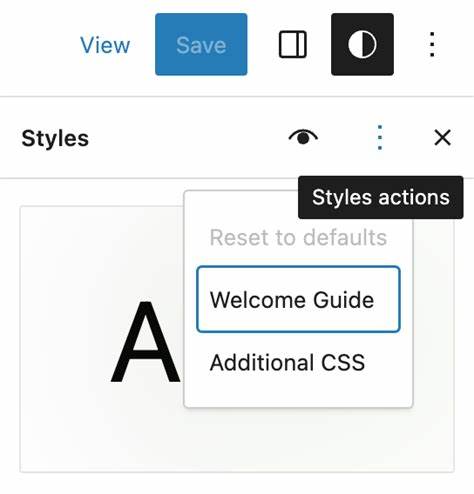The image size is (474, 494).
Task: Click the Styles actions tooltip label
Action: click(x=381, y=197)
